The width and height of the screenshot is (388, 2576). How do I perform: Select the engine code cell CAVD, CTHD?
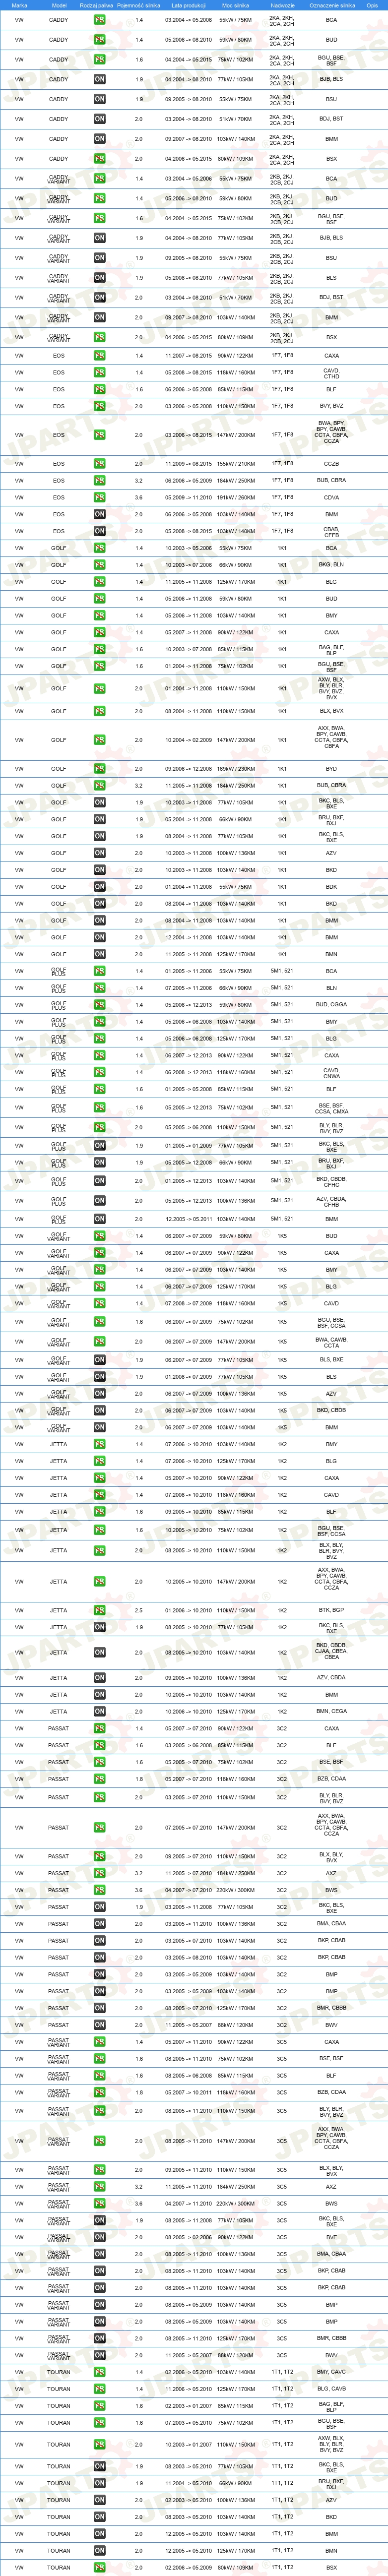pyautogui.click(x=331, y=372)
